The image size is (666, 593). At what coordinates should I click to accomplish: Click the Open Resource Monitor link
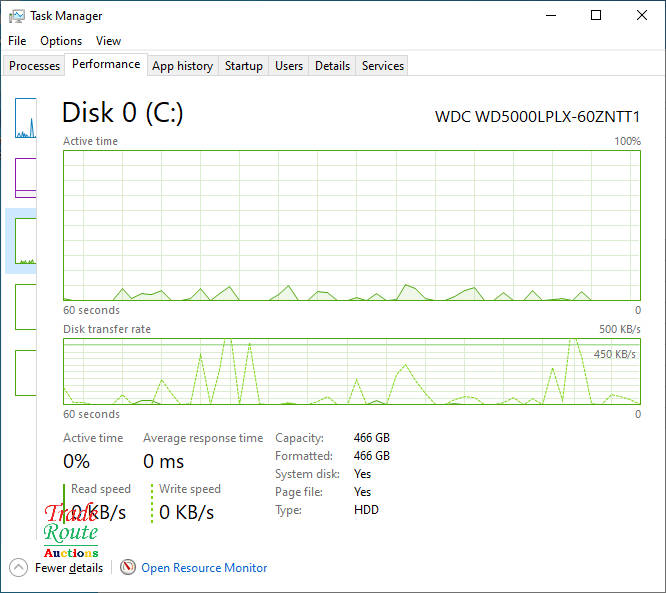204,567
